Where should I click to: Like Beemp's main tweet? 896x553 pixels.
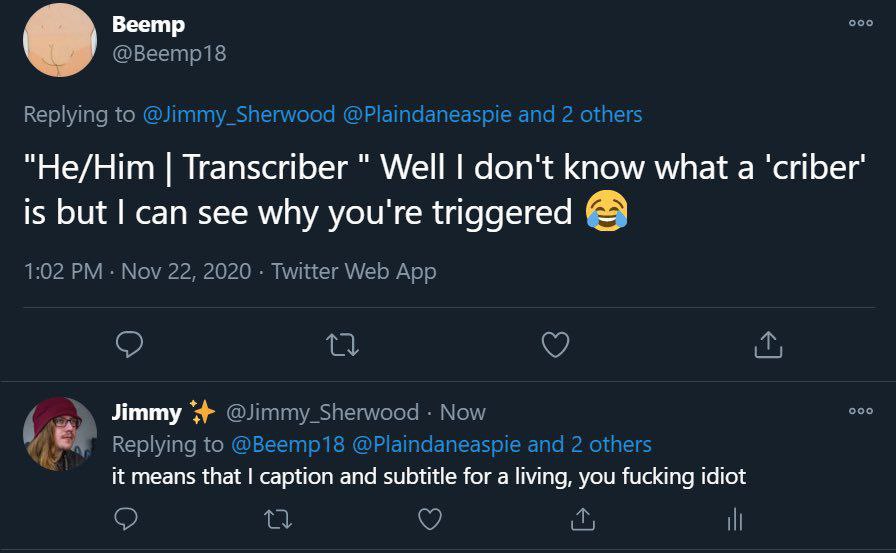(555, 345)
